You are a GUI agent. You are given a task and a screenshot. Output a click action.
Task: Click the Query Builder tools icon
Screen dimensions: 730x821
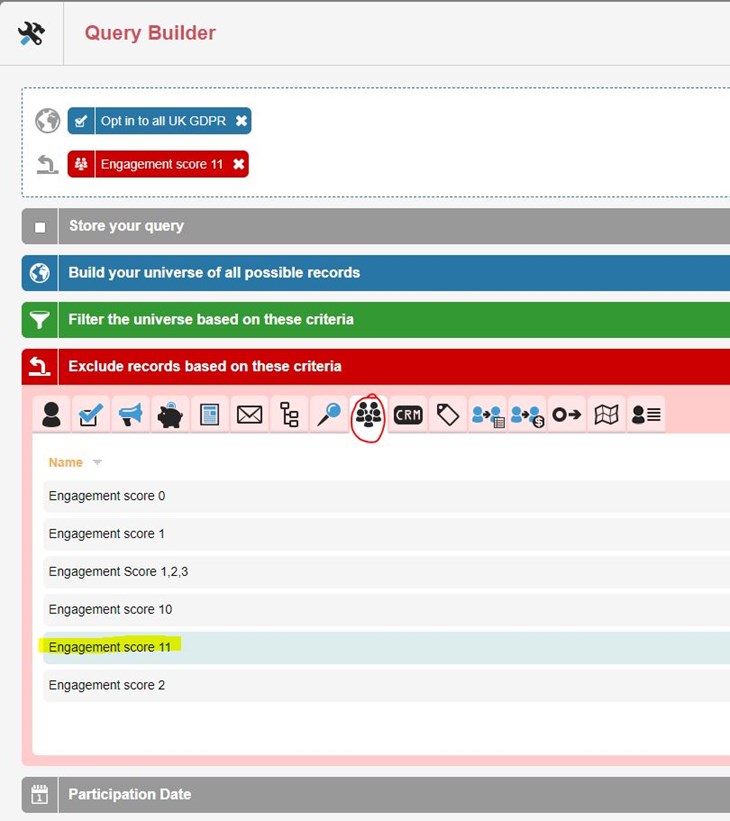(x=31, y=34)
